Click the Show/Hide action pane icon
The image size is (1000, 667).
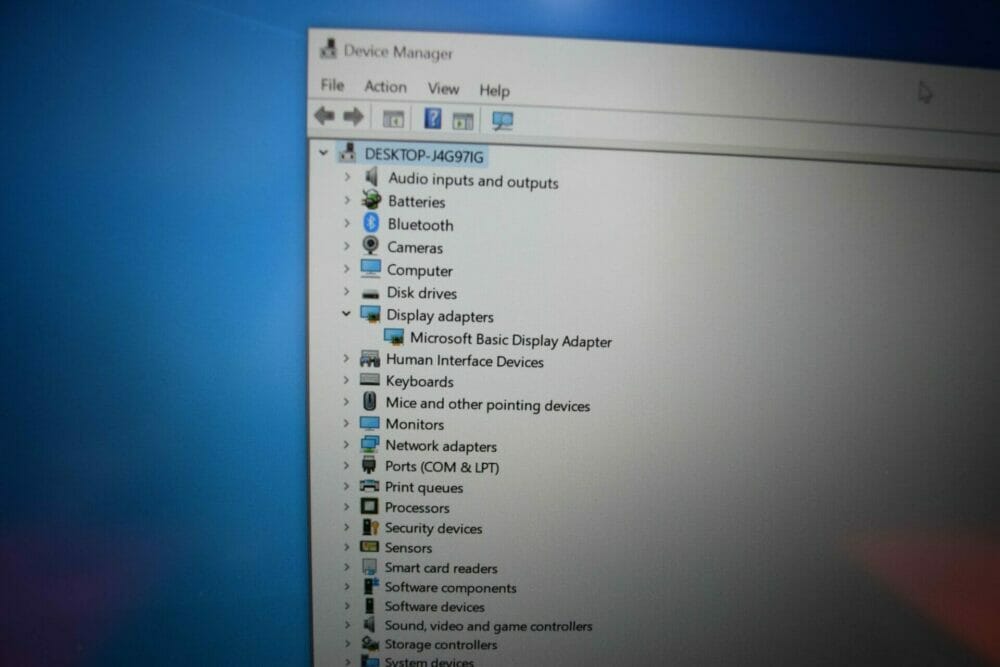click(462, 121)
